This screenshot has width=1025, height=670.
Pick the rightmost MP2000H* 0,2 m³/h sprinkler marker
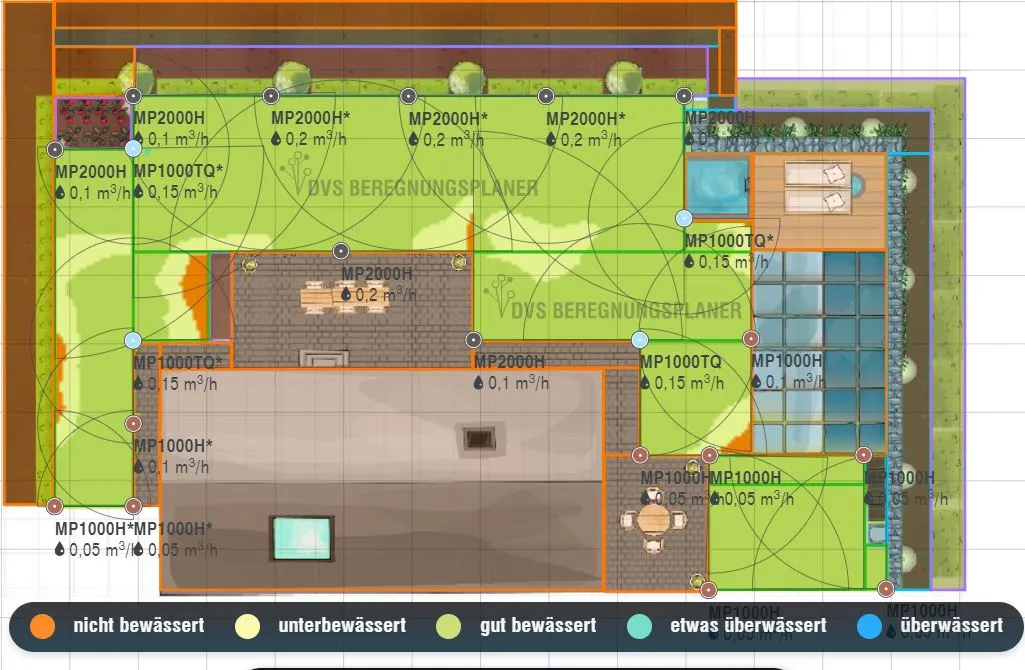546,96
